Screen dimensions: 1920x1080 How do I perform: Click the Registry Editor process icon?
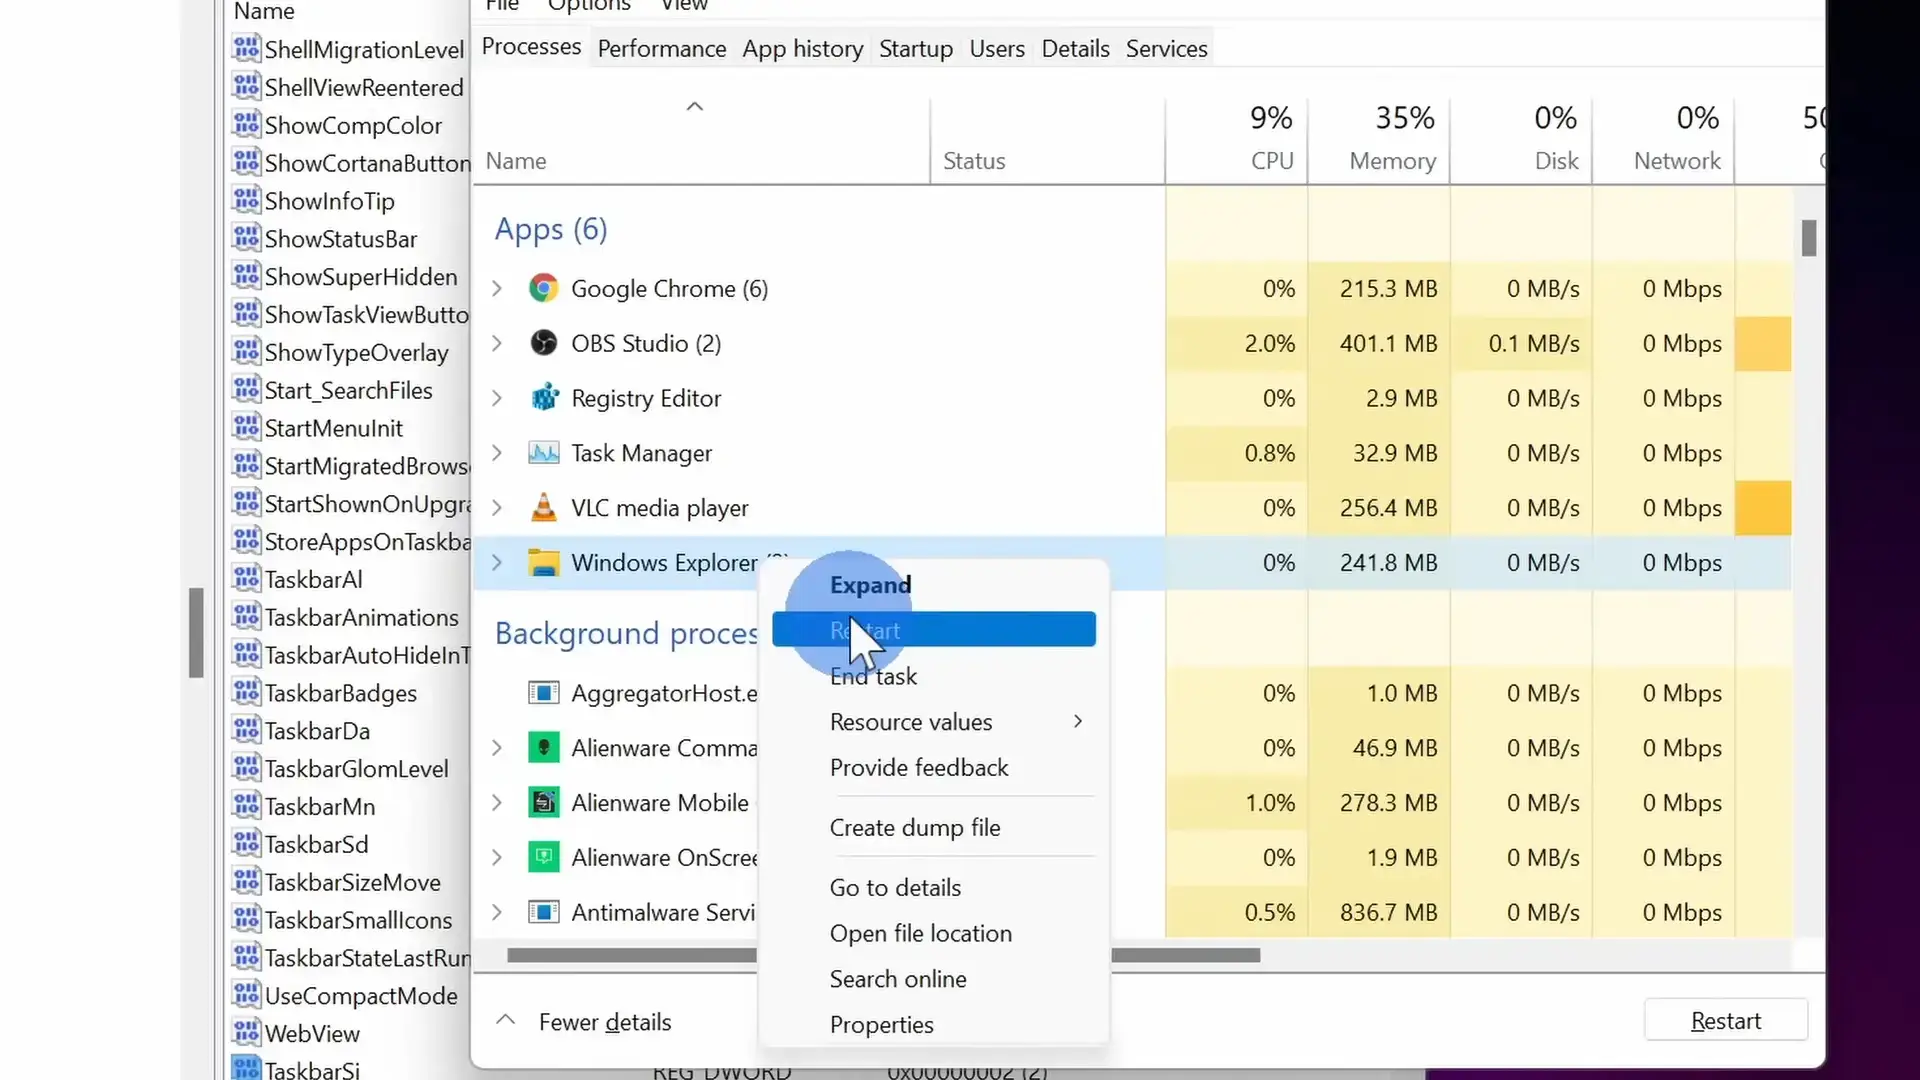pos(543,398)
